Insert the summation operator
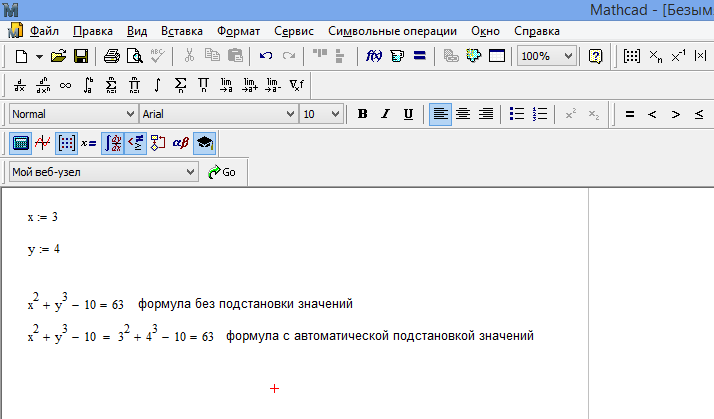 click(x=180, y=85)
